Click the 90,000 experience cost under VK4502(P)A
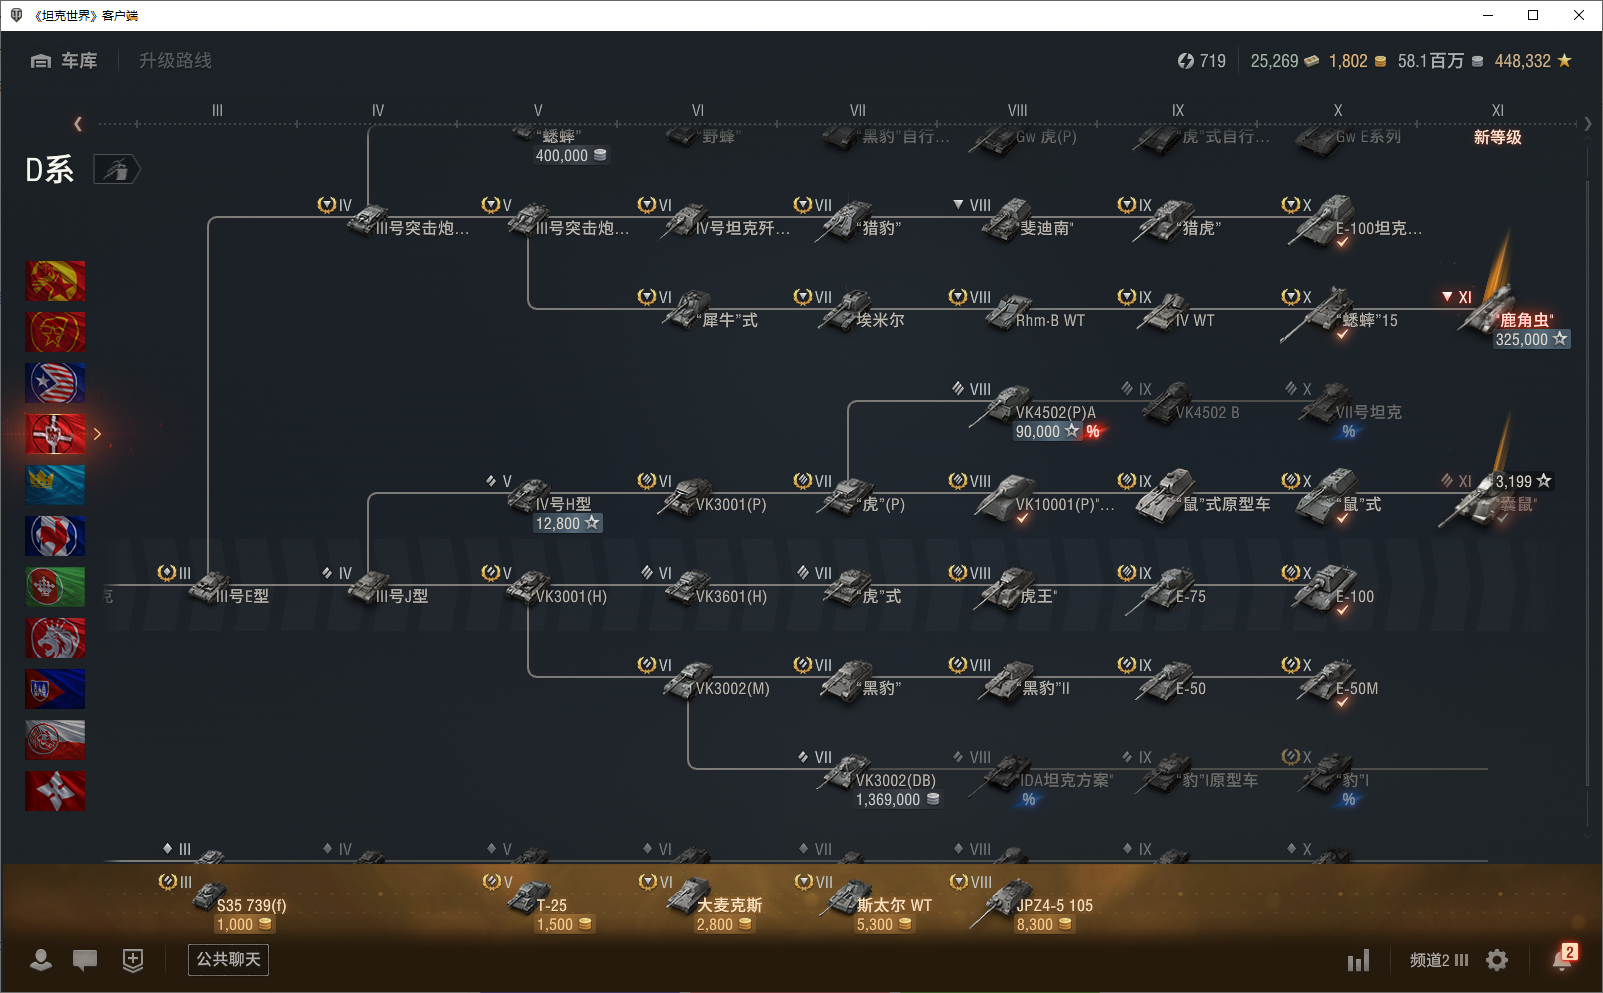 click(x=1047, y=432)
